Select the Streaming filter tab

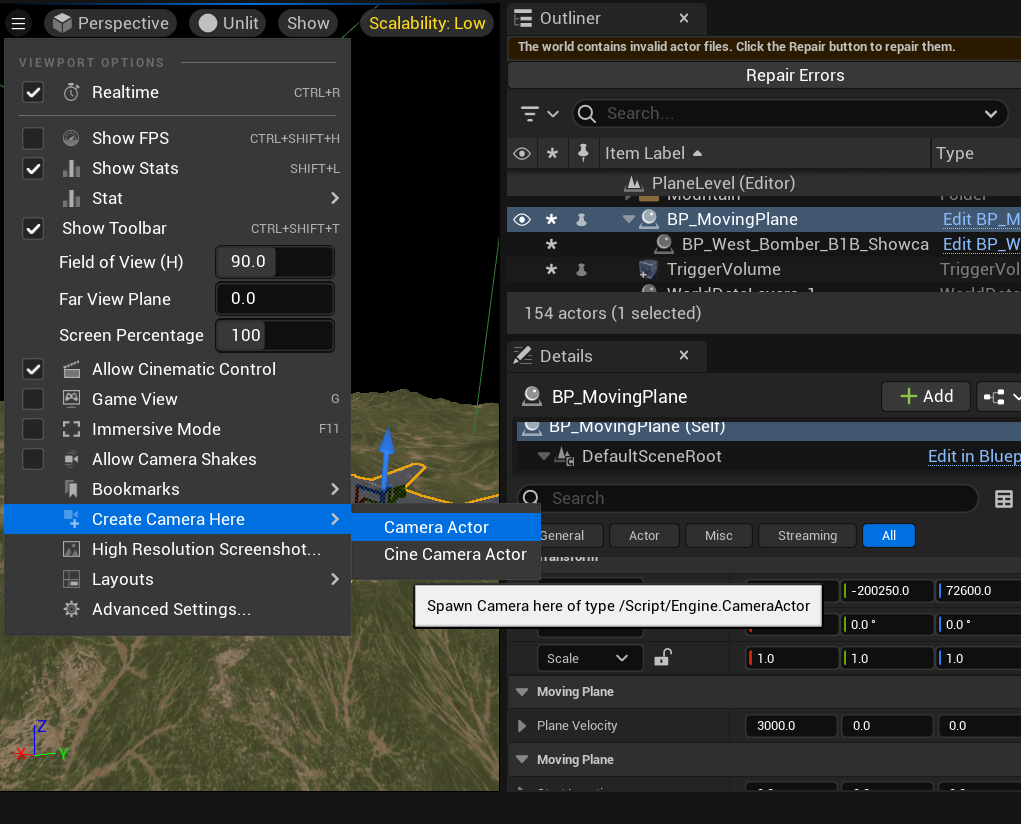pos(807,535)
